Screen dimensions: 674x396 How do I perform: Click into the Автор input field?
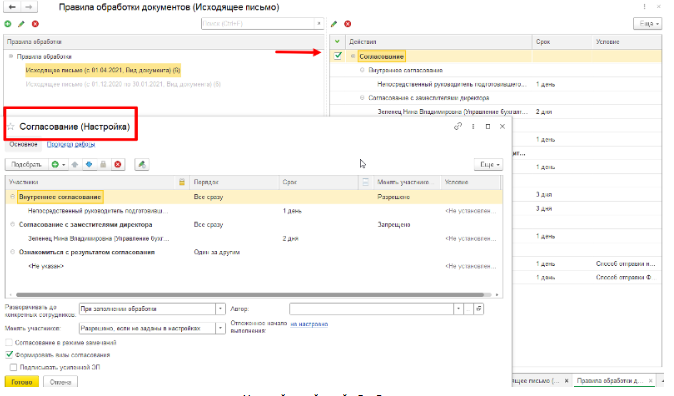(x=371, y=309)
